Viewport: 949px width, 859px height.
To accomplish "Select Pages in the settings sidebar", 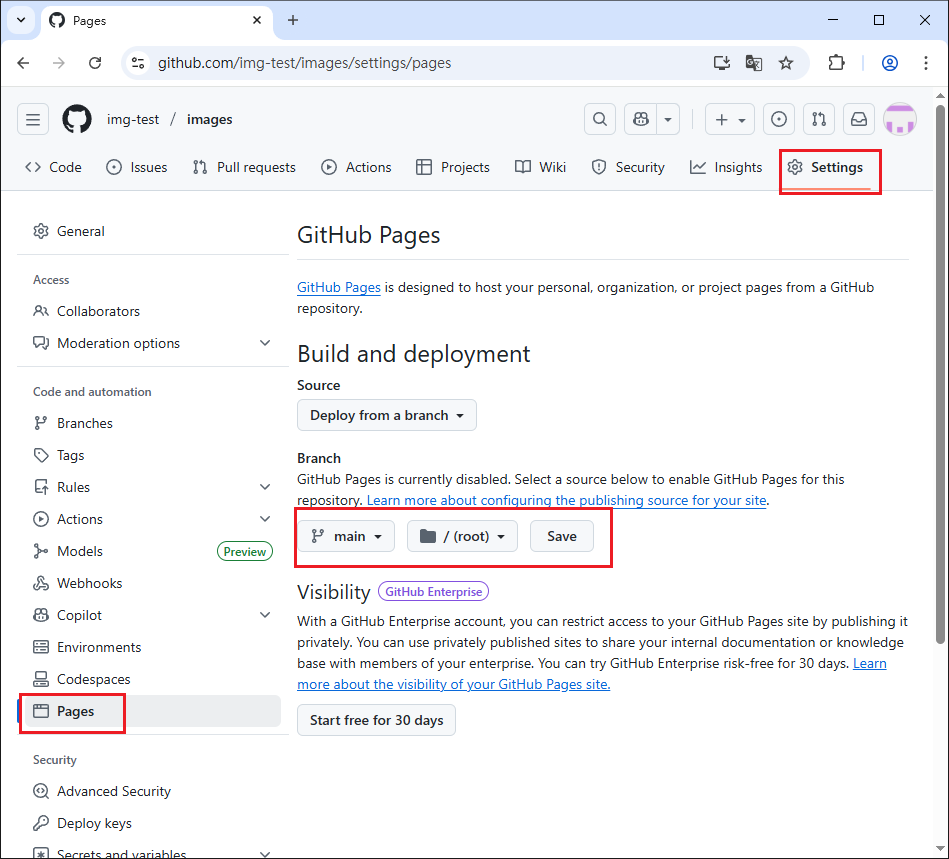I will click(72, 711).
